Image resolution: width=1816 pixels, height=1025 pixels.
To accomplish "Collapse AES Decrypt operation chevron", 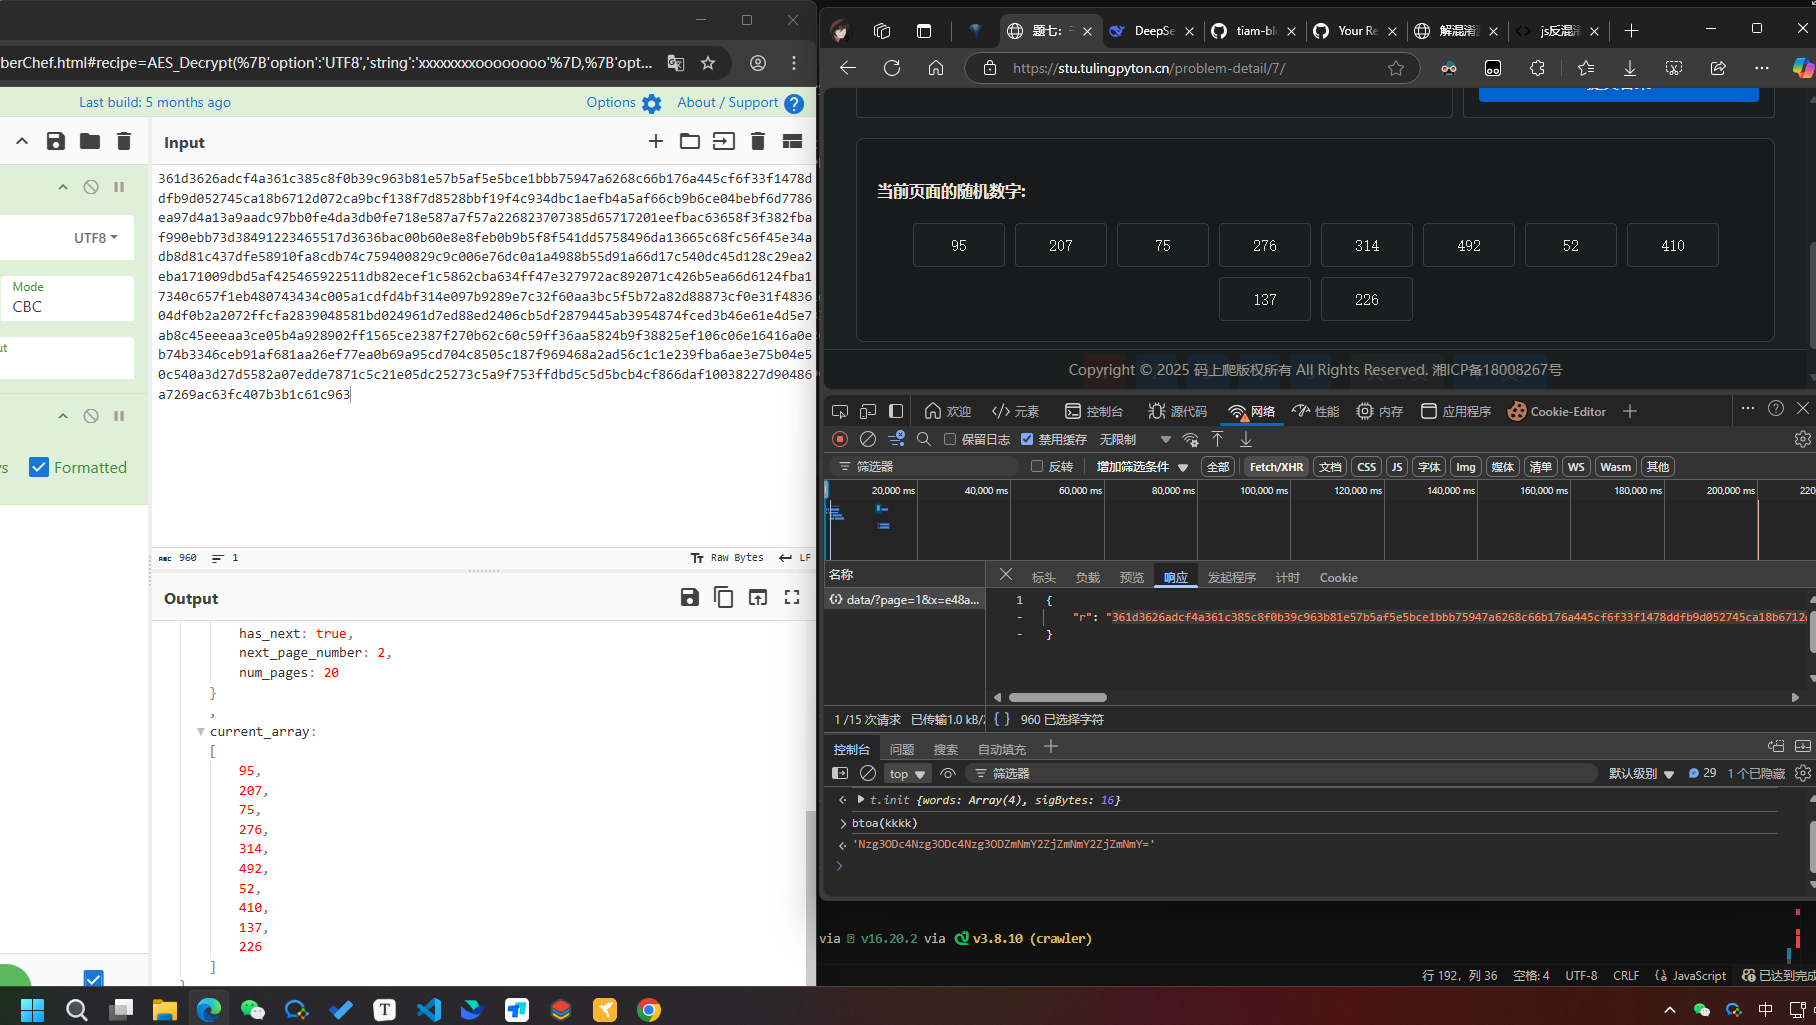I will coord(63,187).
